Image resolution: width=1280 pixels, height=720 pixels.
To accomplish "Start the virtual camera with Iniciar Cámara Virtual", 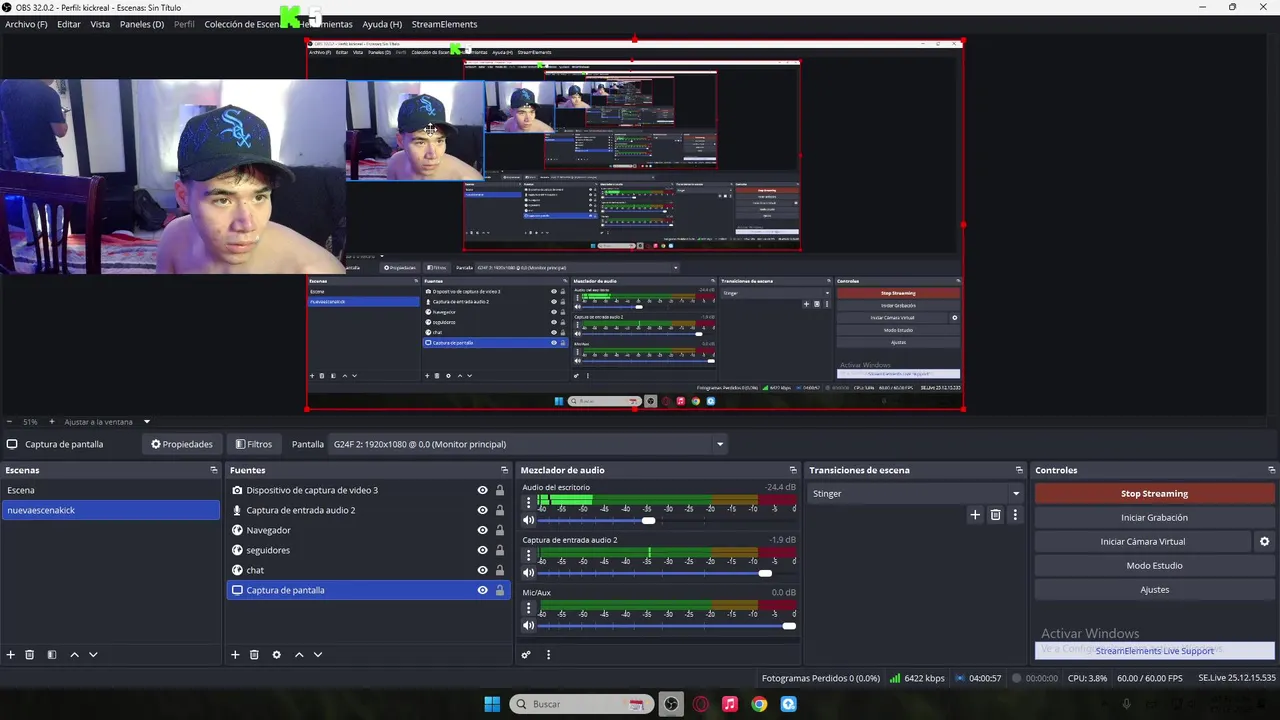I will coord(1142,542).
